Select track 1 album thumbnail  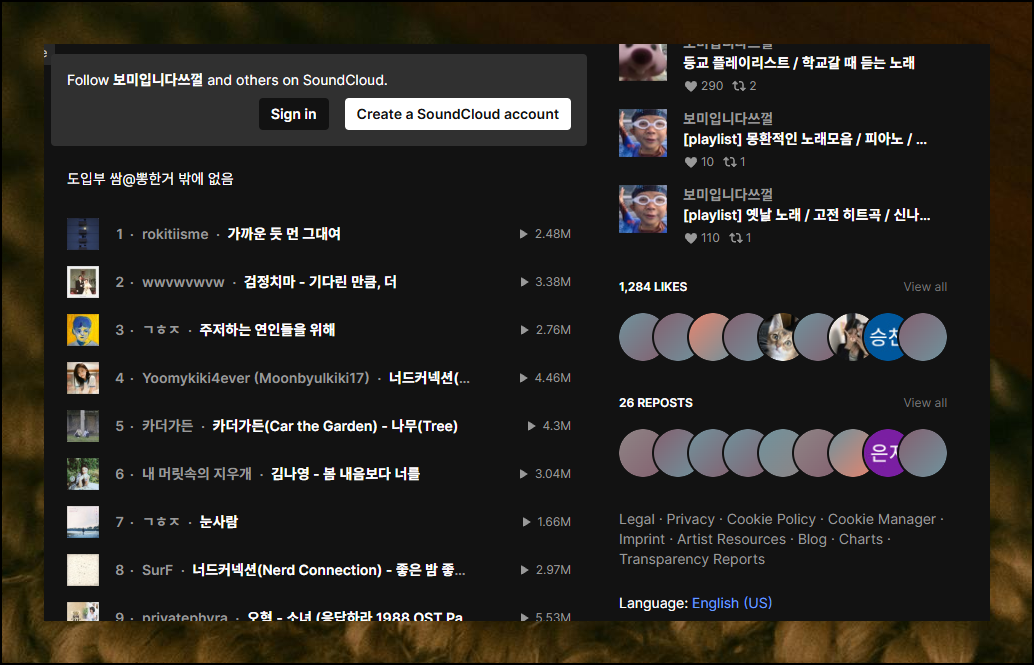tap(83, 234)
